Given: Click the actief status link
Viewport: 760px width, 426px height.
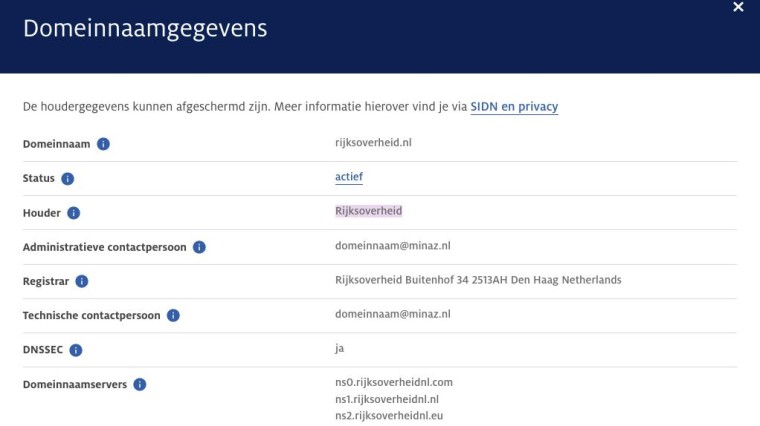Looking at the screenshot, I should [349, 177].
